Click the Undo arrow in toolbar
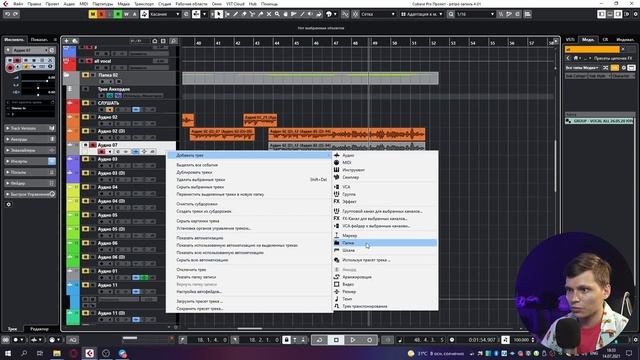This screenshot has height=360, width=640. [x=7, y=14]
